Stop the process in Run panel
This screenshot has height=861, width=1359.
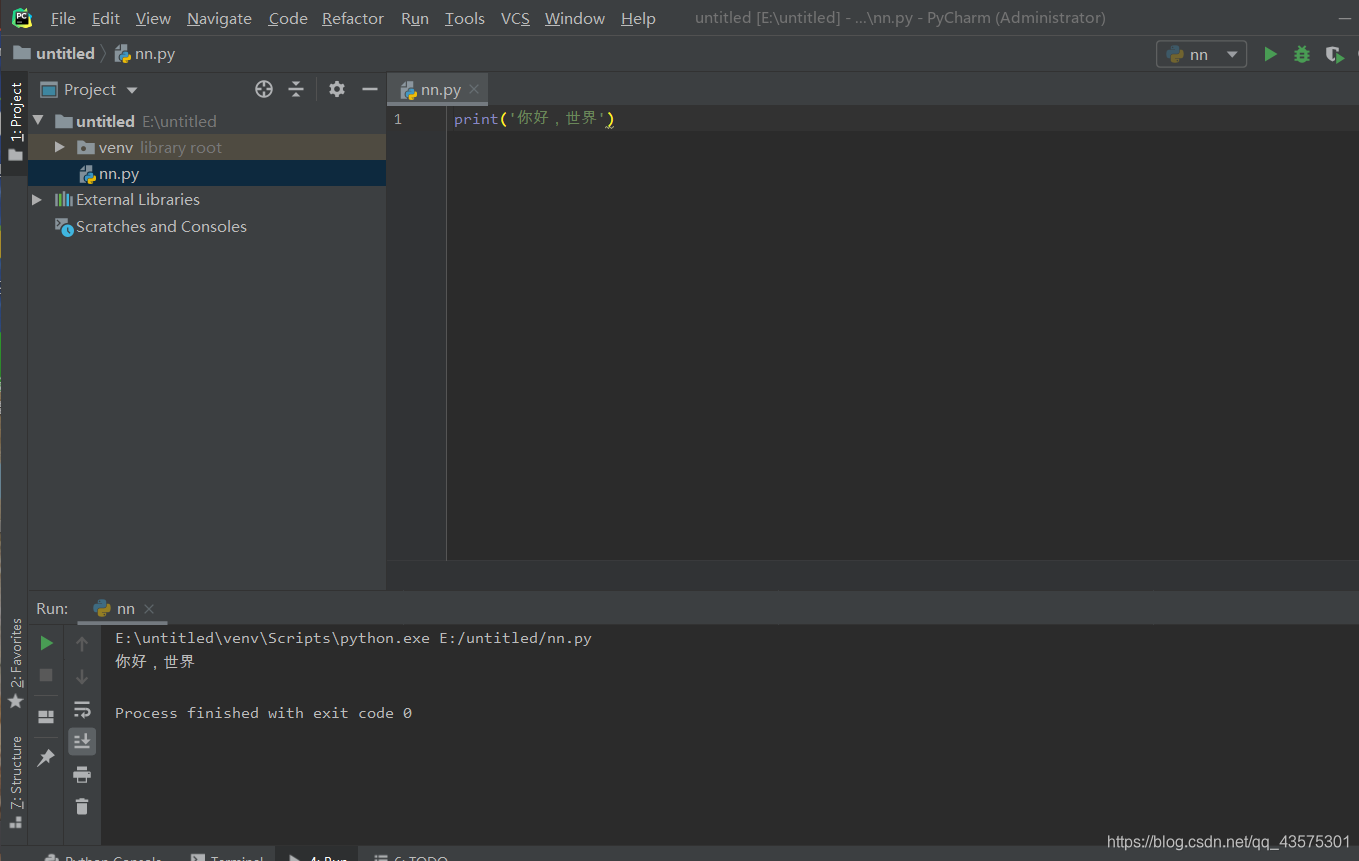pos(46,675)
